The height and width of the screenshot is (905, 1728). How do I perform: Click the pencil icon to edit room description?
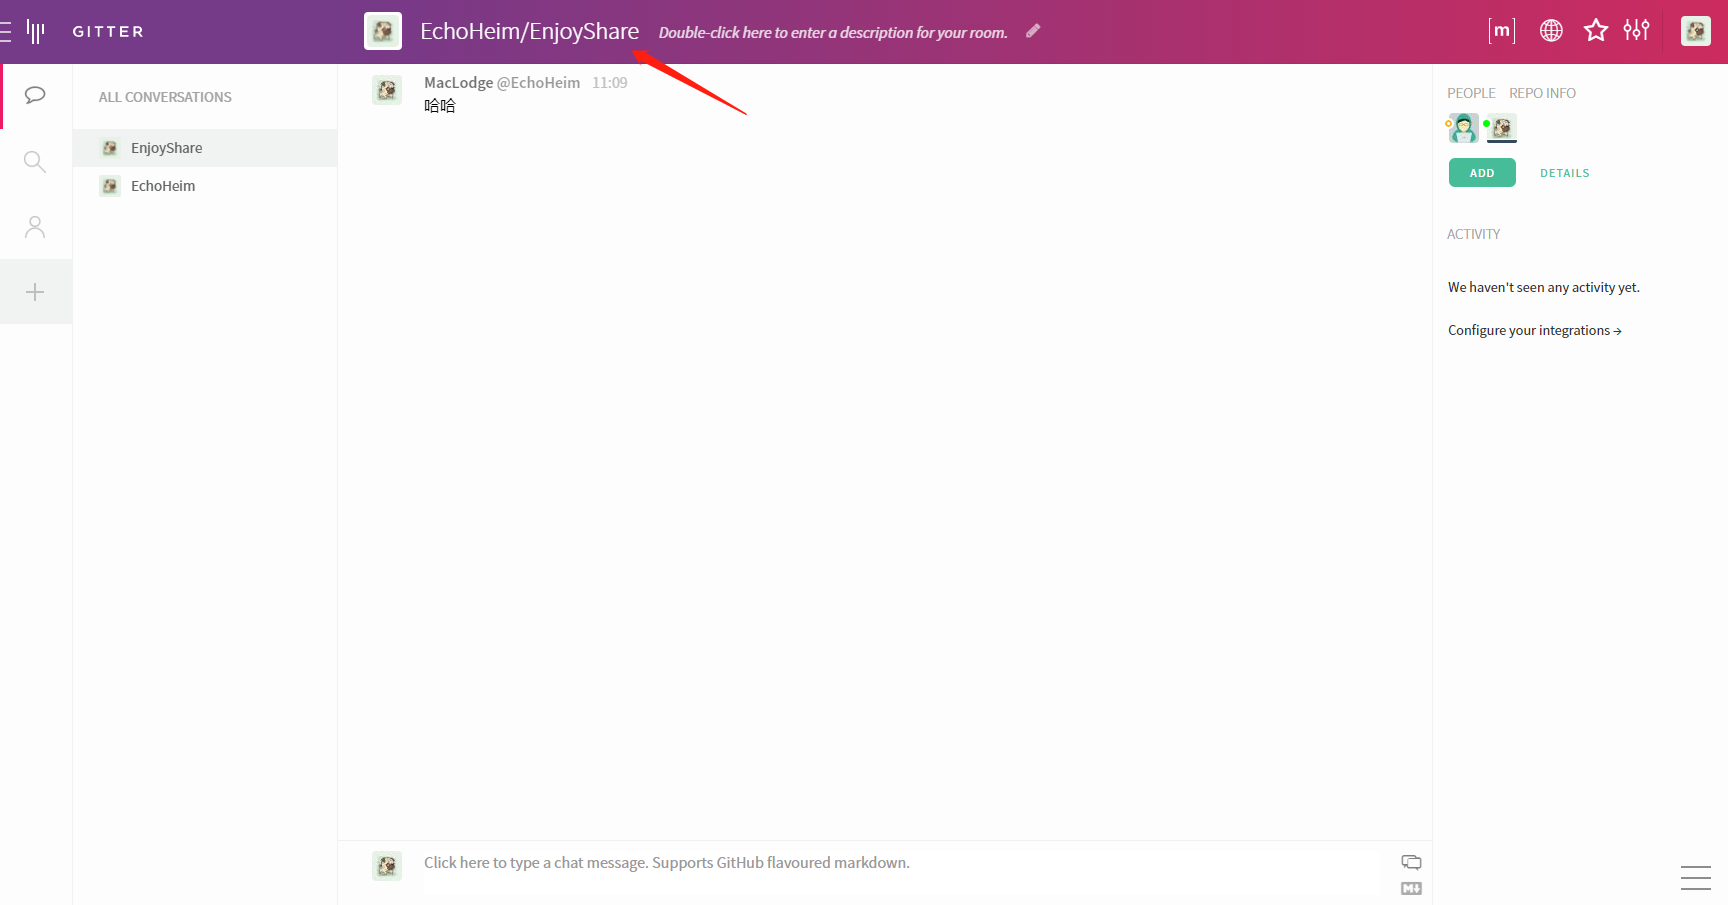click(1033, 31)
